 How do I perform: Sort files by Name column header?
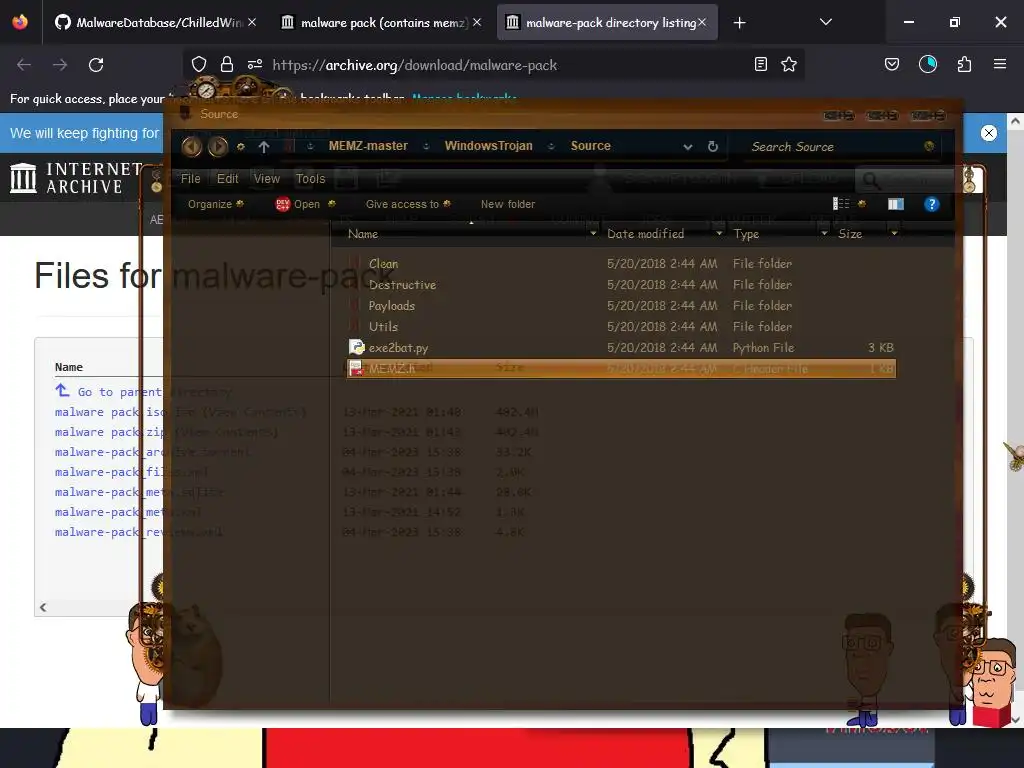363,234
